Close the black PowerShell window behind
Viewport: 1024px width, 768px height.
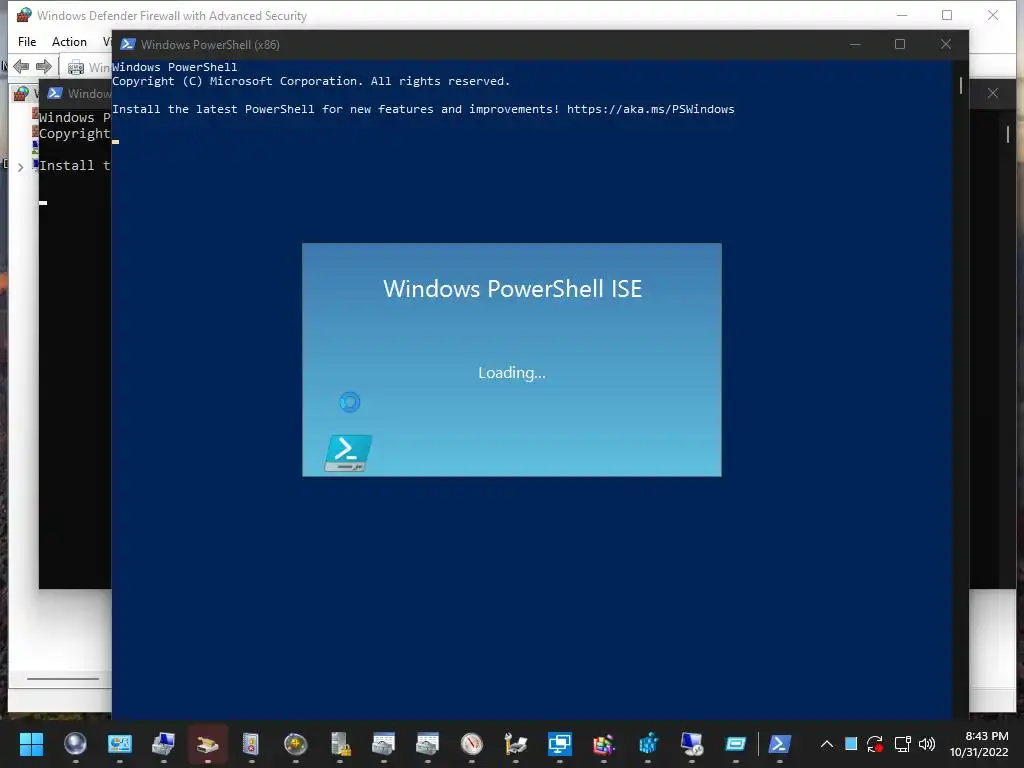click(993, 93)
